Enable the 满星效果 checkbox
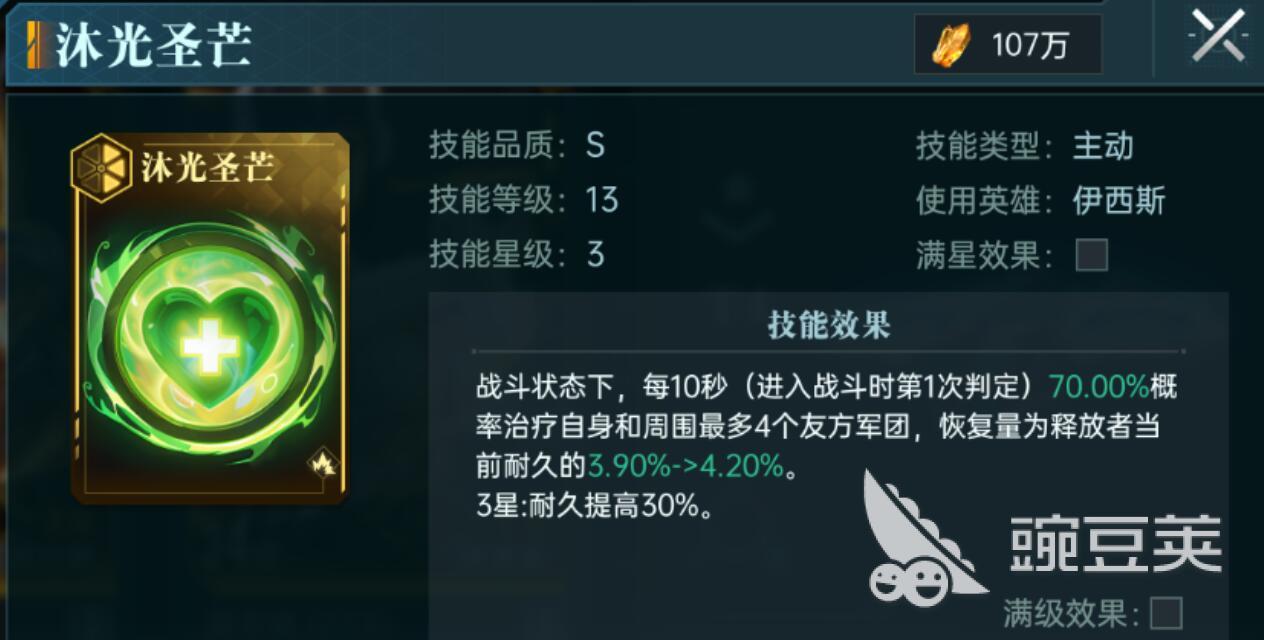 tap(1091, 255)
